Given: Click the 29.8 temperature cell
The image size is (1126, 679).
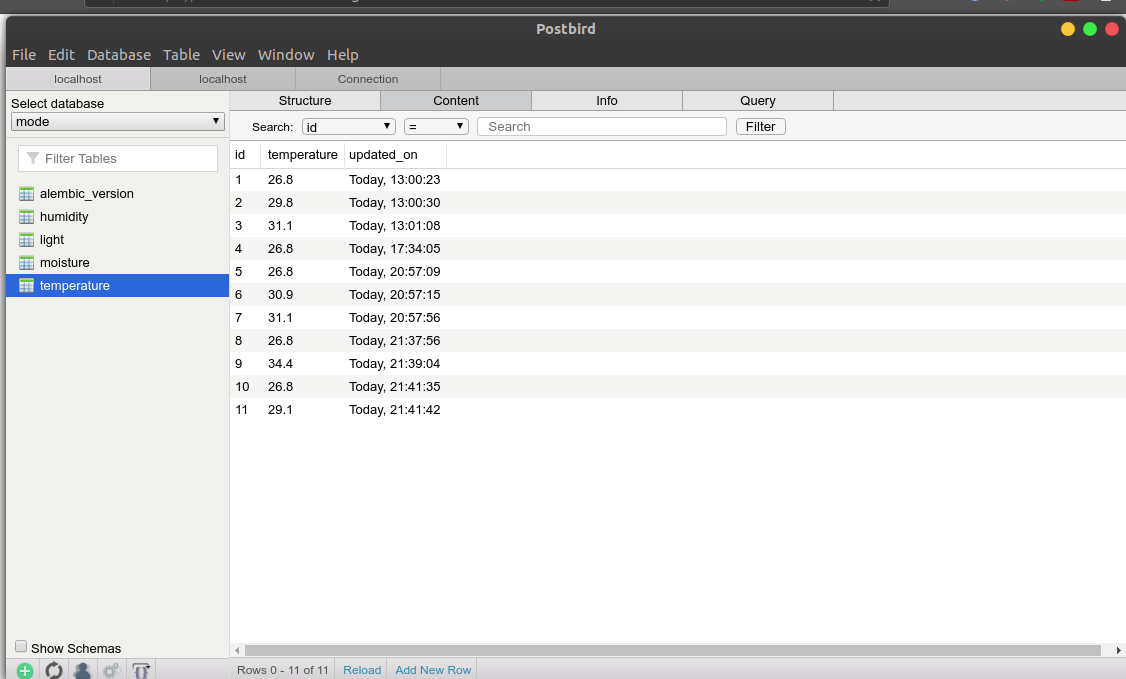Looking at the screenshot, I should (280, 203).
